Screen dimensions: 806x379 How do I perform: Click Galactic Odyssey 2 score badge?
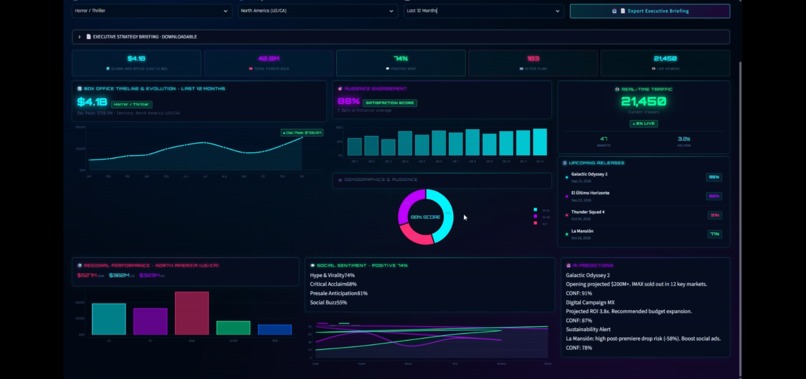pos(714,177)
